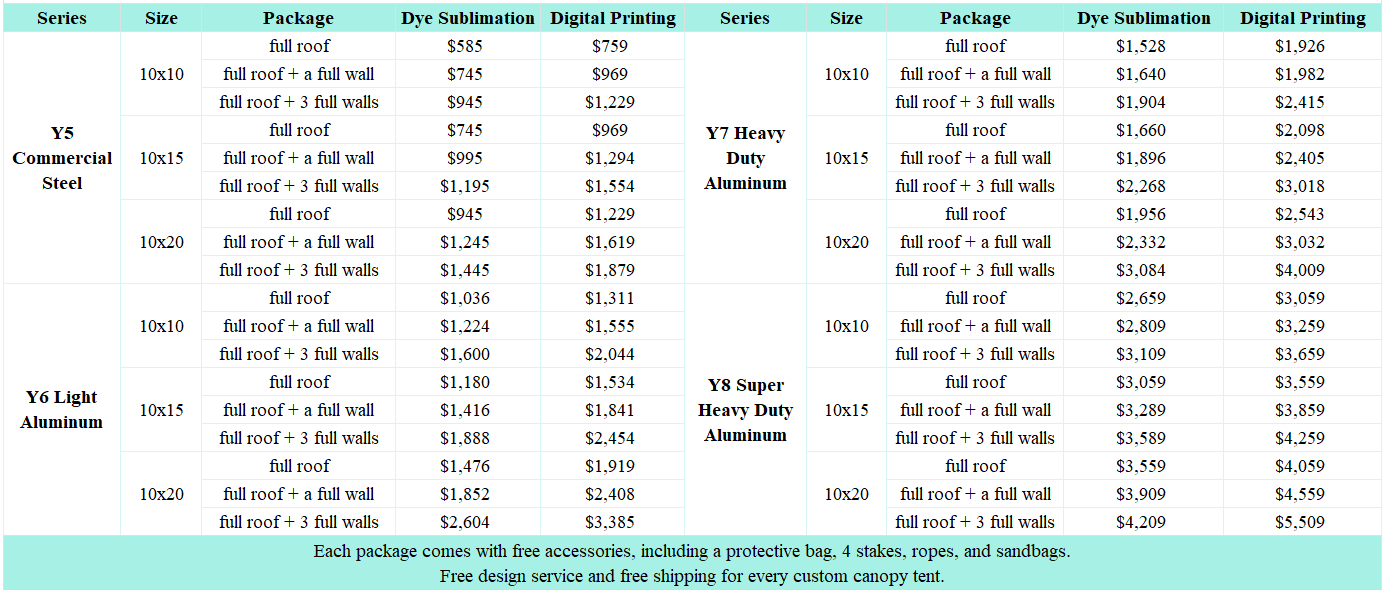Click the $1,036 price cell
Screen dimensions: 1383x590
[x=465, y=298]
